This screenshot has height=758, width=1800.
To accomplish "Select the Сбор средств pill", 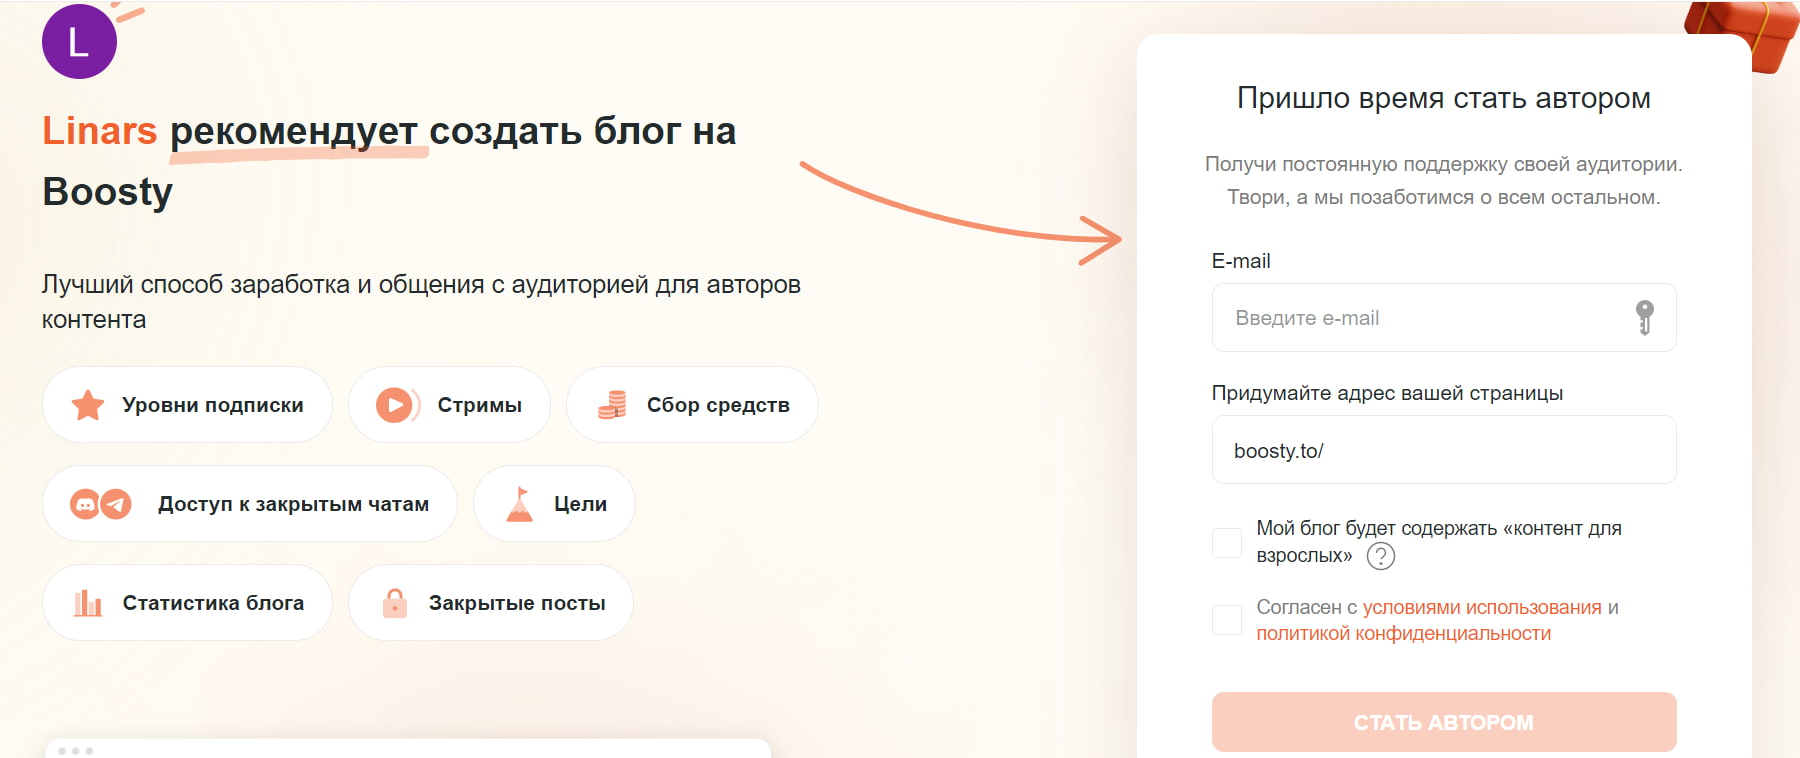I will pos(692,405).
